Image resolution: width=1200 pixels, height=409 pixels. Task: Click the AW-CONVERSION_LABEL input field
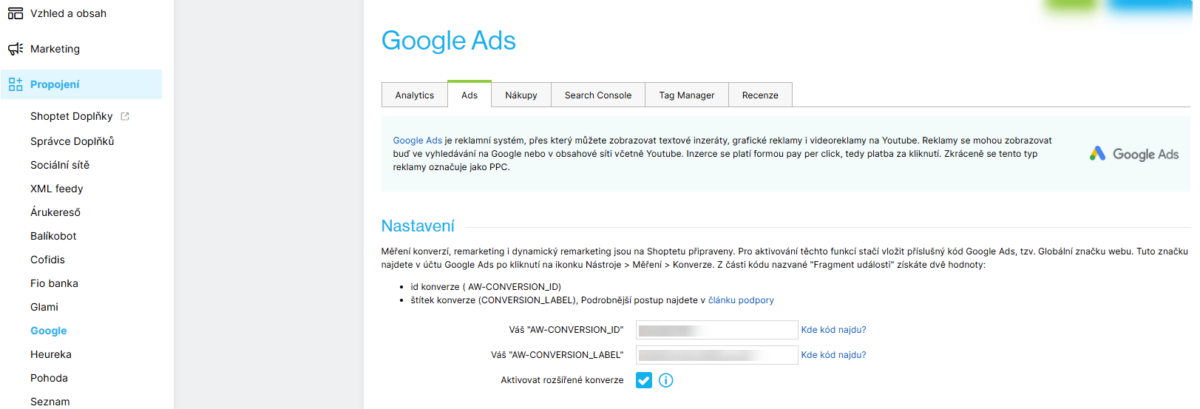pos(717,355)
